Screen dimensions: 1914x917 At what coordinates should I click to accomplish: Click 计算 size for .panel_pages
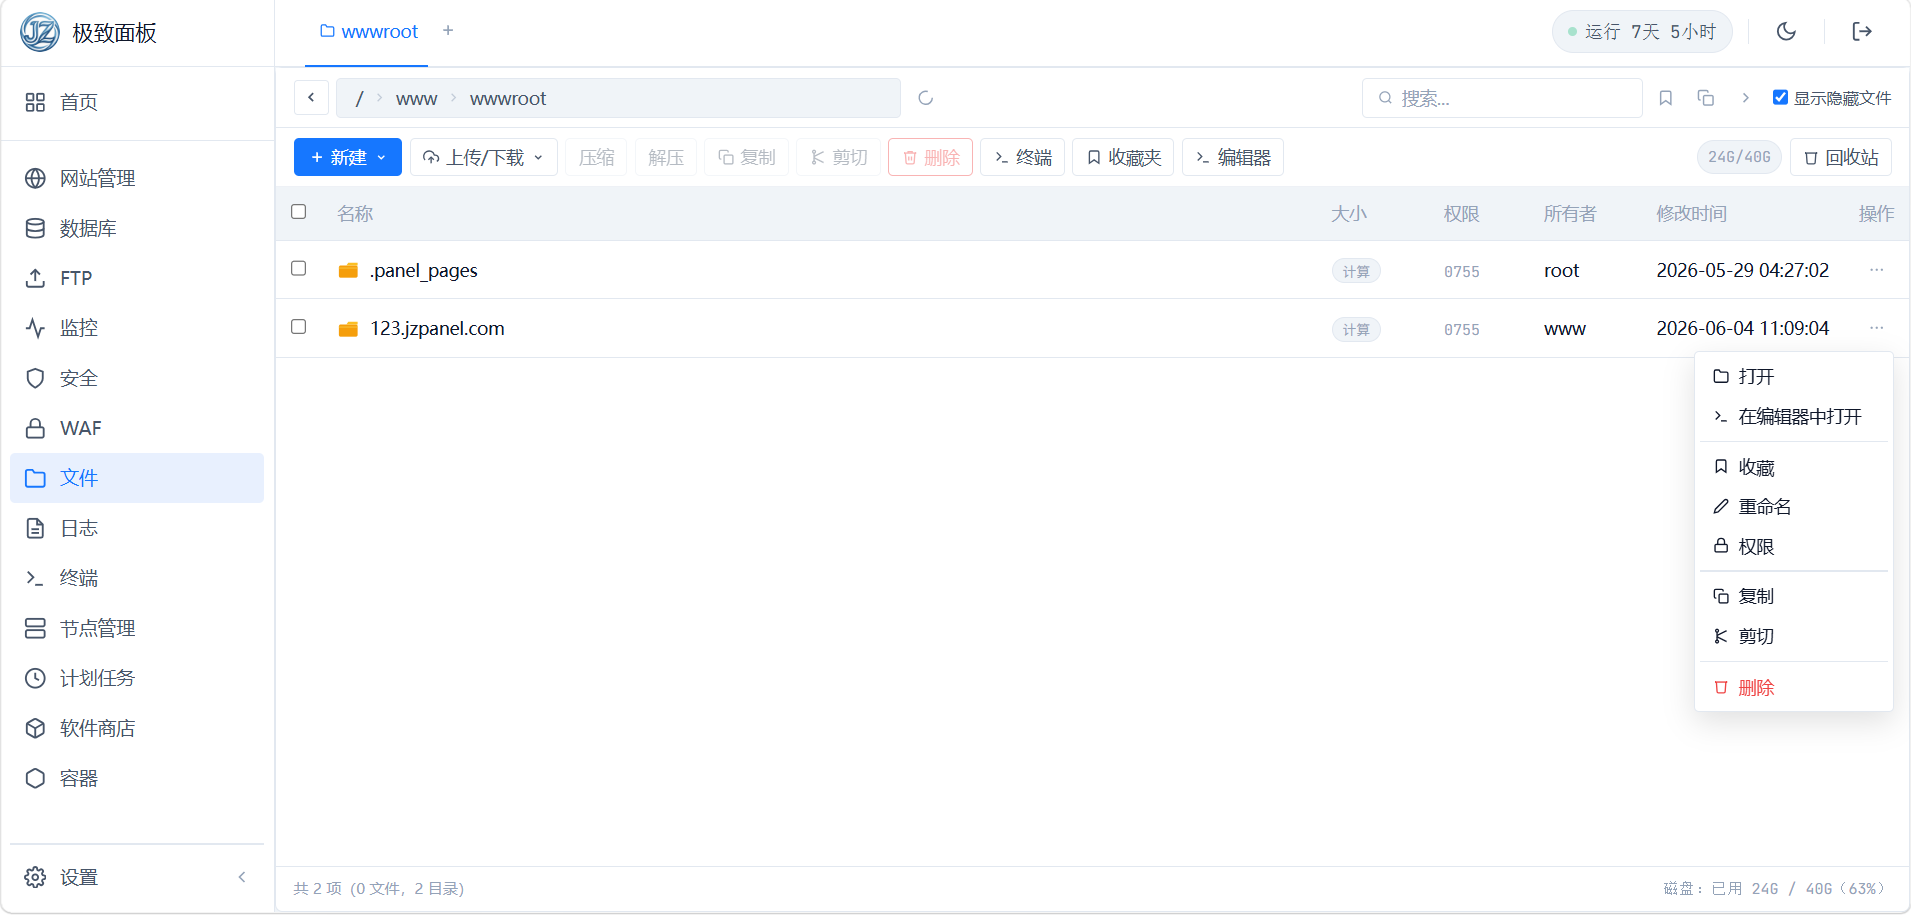click(x=1356, y=271)
